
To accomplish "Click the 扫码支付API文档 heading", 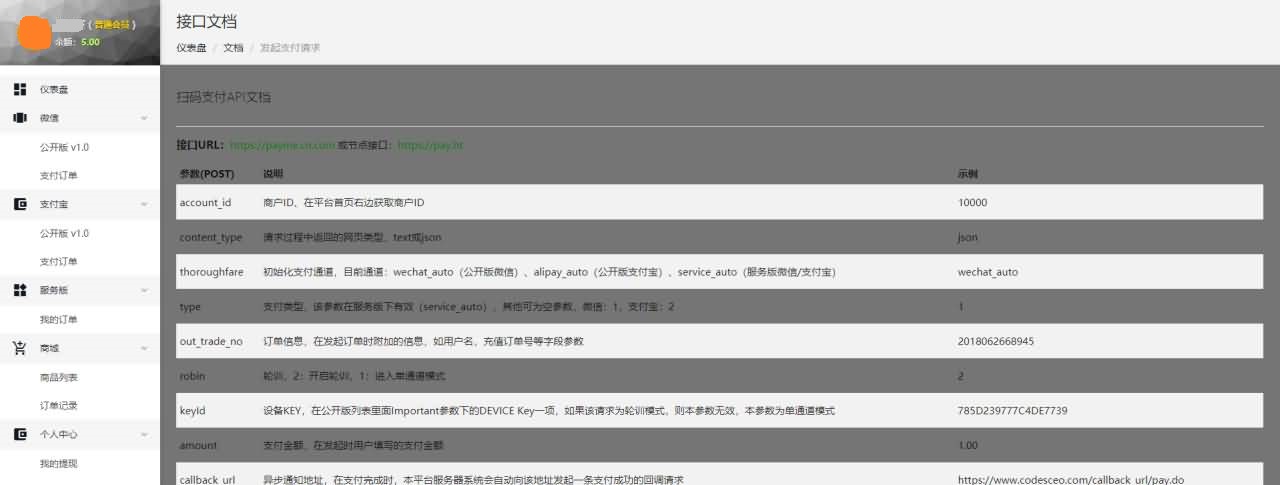I will [x=223, y=98].
